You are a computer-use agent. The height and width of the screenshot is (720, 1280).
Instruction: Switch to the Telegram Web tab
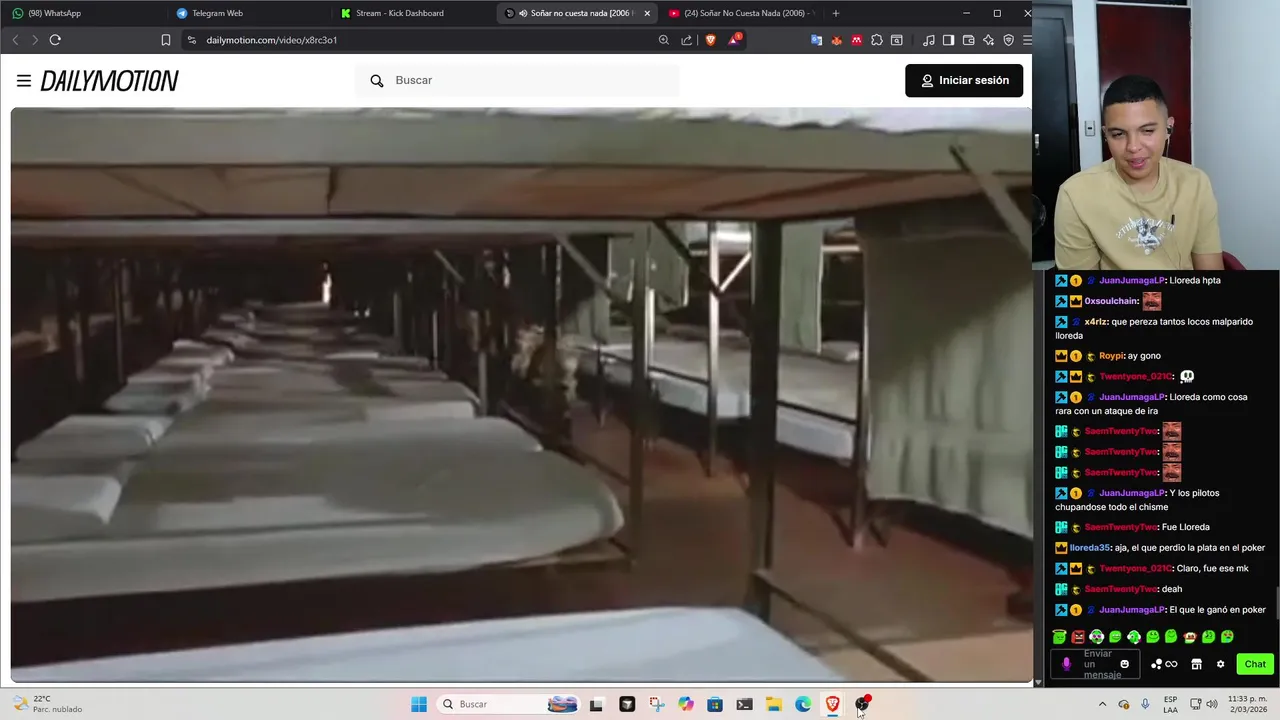(x=246, y=13)
